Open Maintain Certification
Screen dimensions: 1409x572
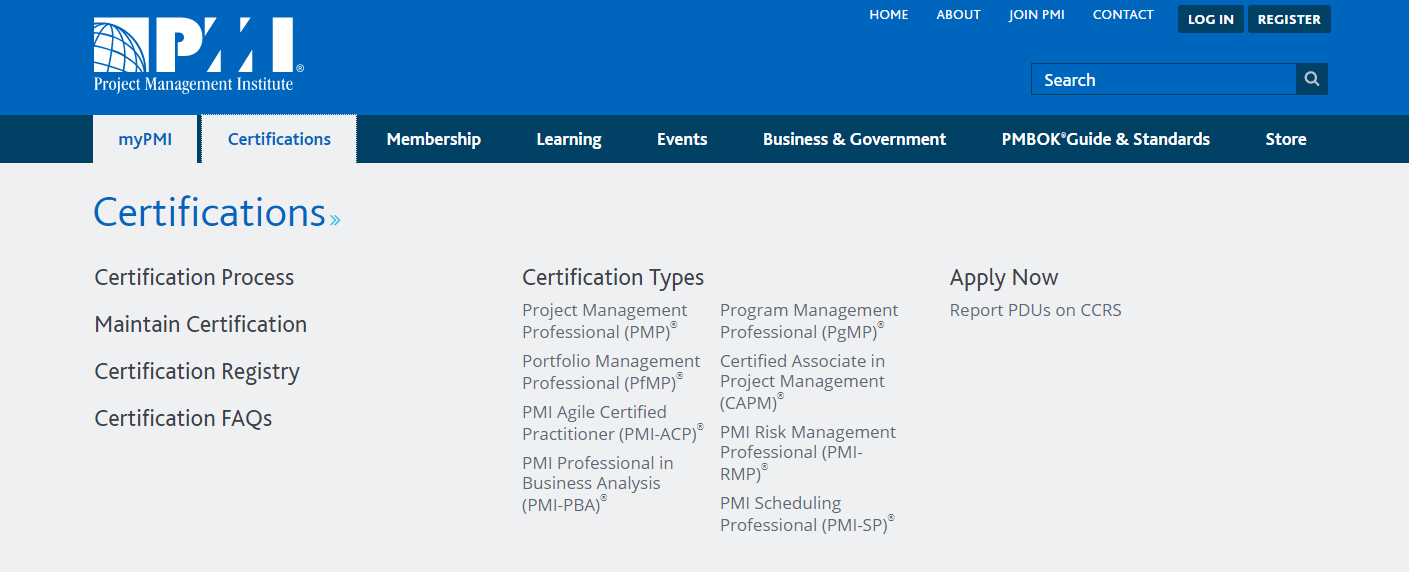coord(200,324)
